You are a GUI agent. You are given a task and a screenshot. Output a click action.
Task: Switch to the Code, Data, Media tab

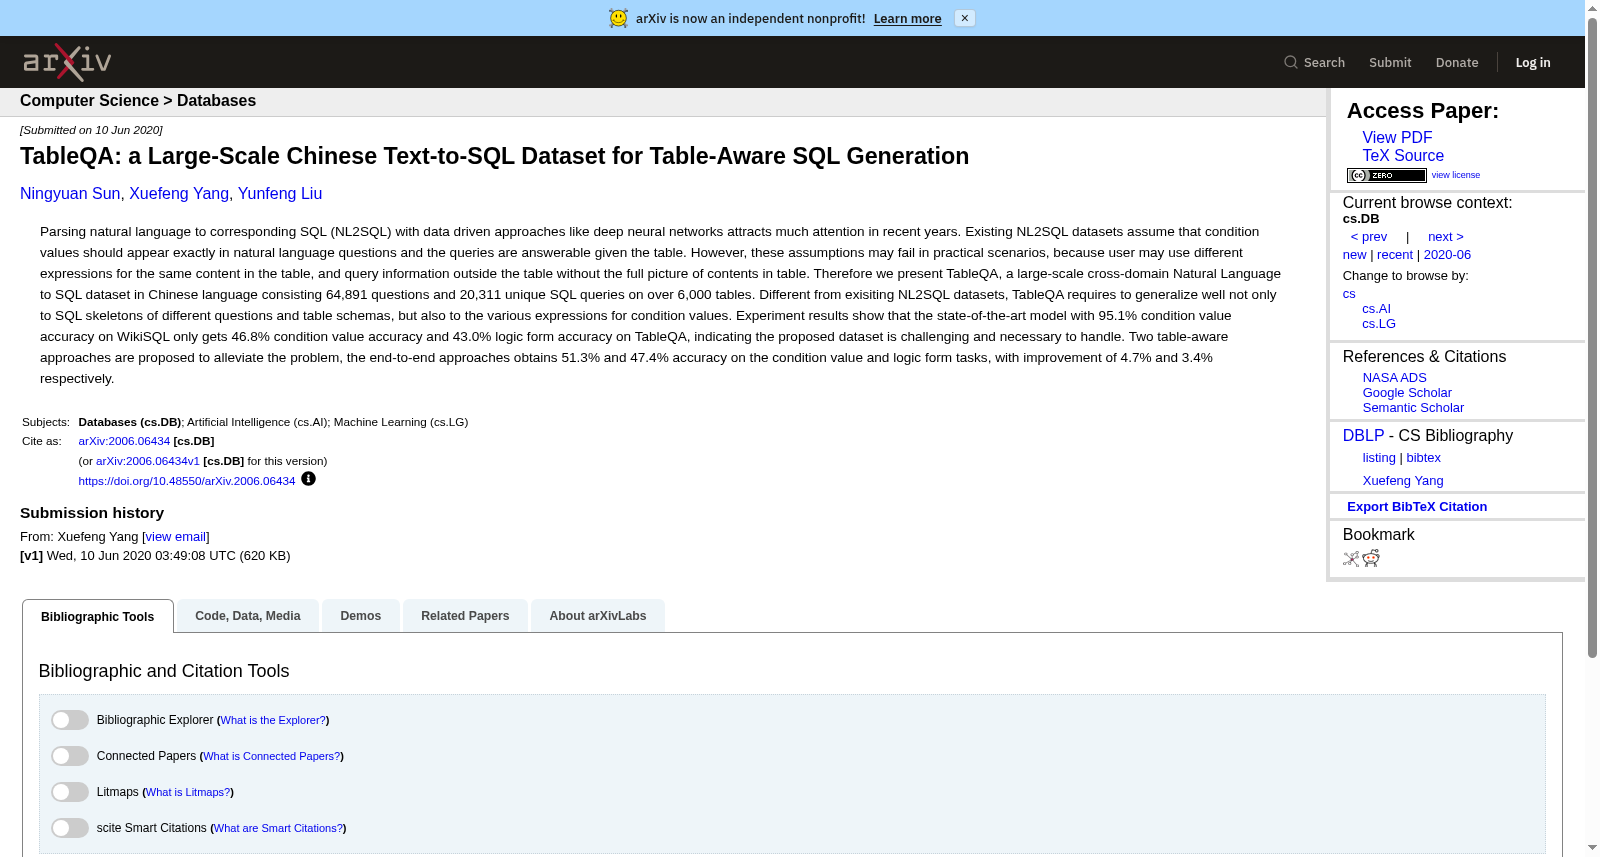(248, 616)
